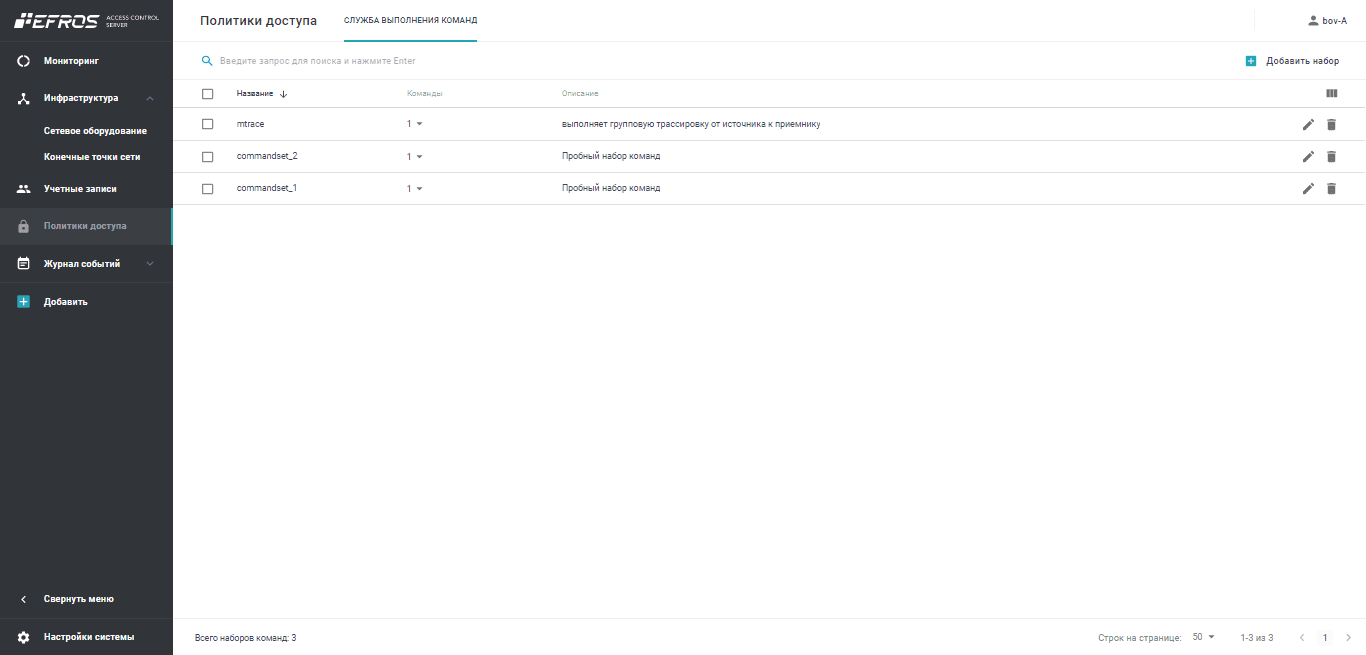Click the Access Policies lock icon
The width and height of the screenshot is (1366, 655).
(x=24, y=226)
